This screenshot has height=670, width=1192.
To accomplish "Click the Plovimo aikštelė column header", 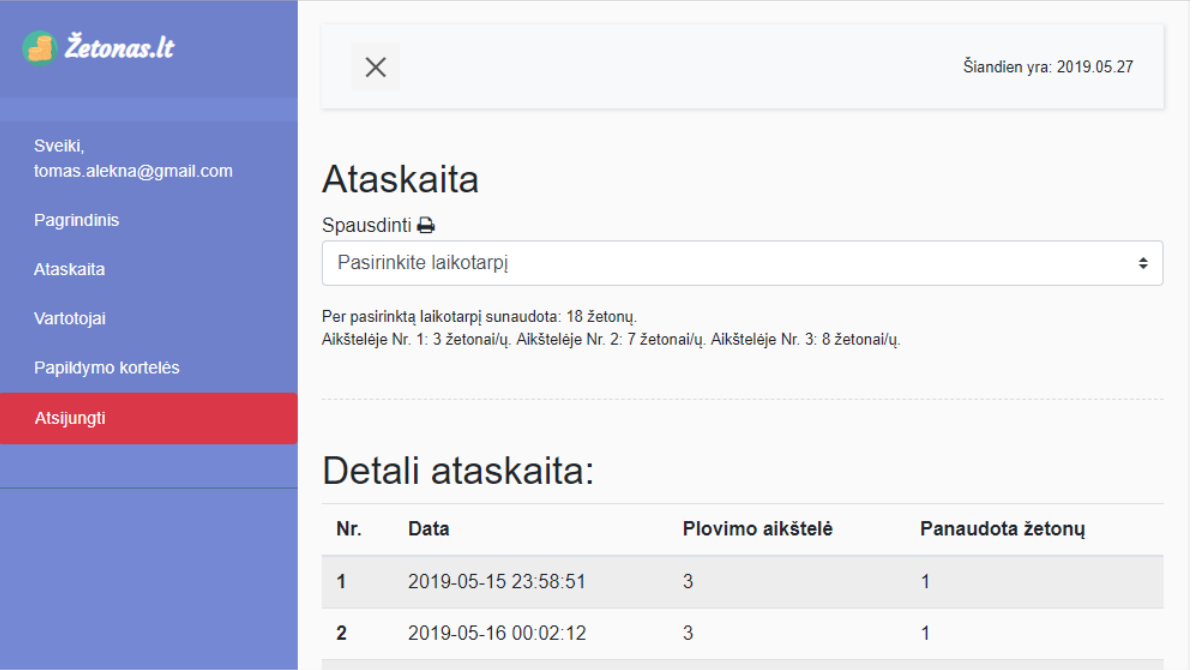I will (x=757, y=529).
